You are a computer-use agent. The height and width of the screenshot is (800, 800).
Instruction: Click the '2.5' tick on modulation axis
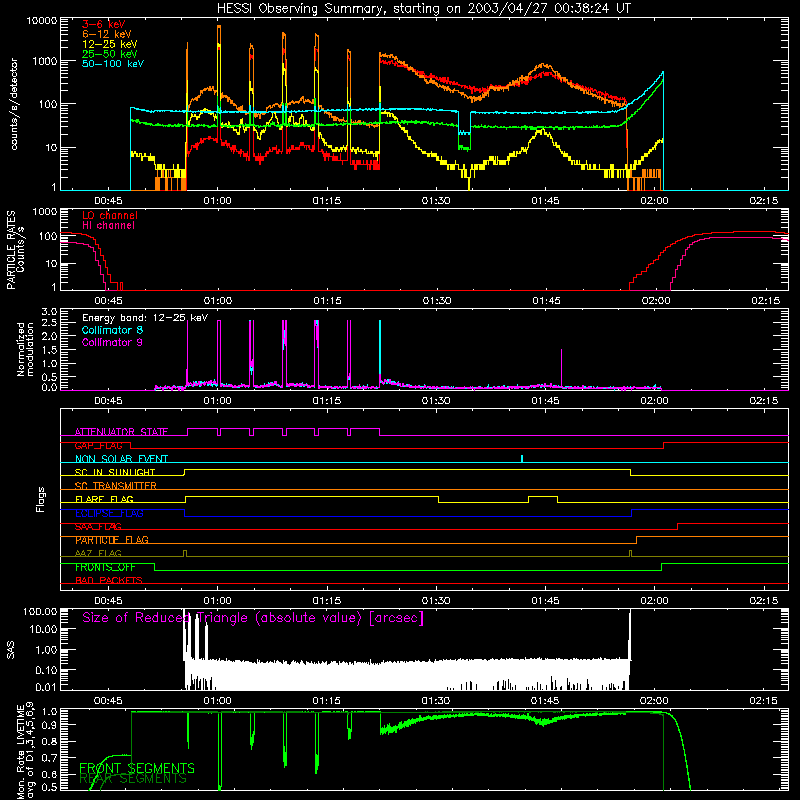pyautogui.click(x=49, y=324)
